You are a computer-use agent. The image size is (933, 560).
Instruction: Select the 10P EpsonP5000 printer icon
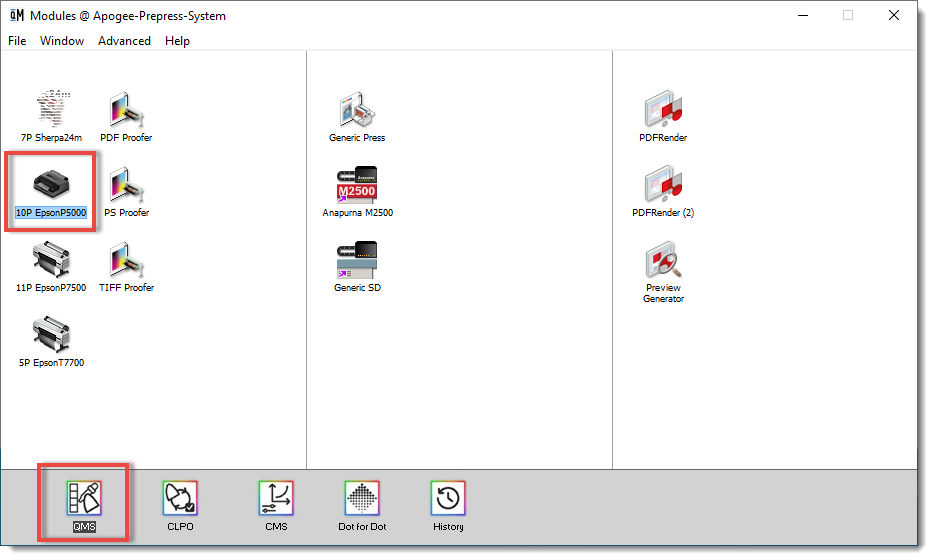[51, 185]
